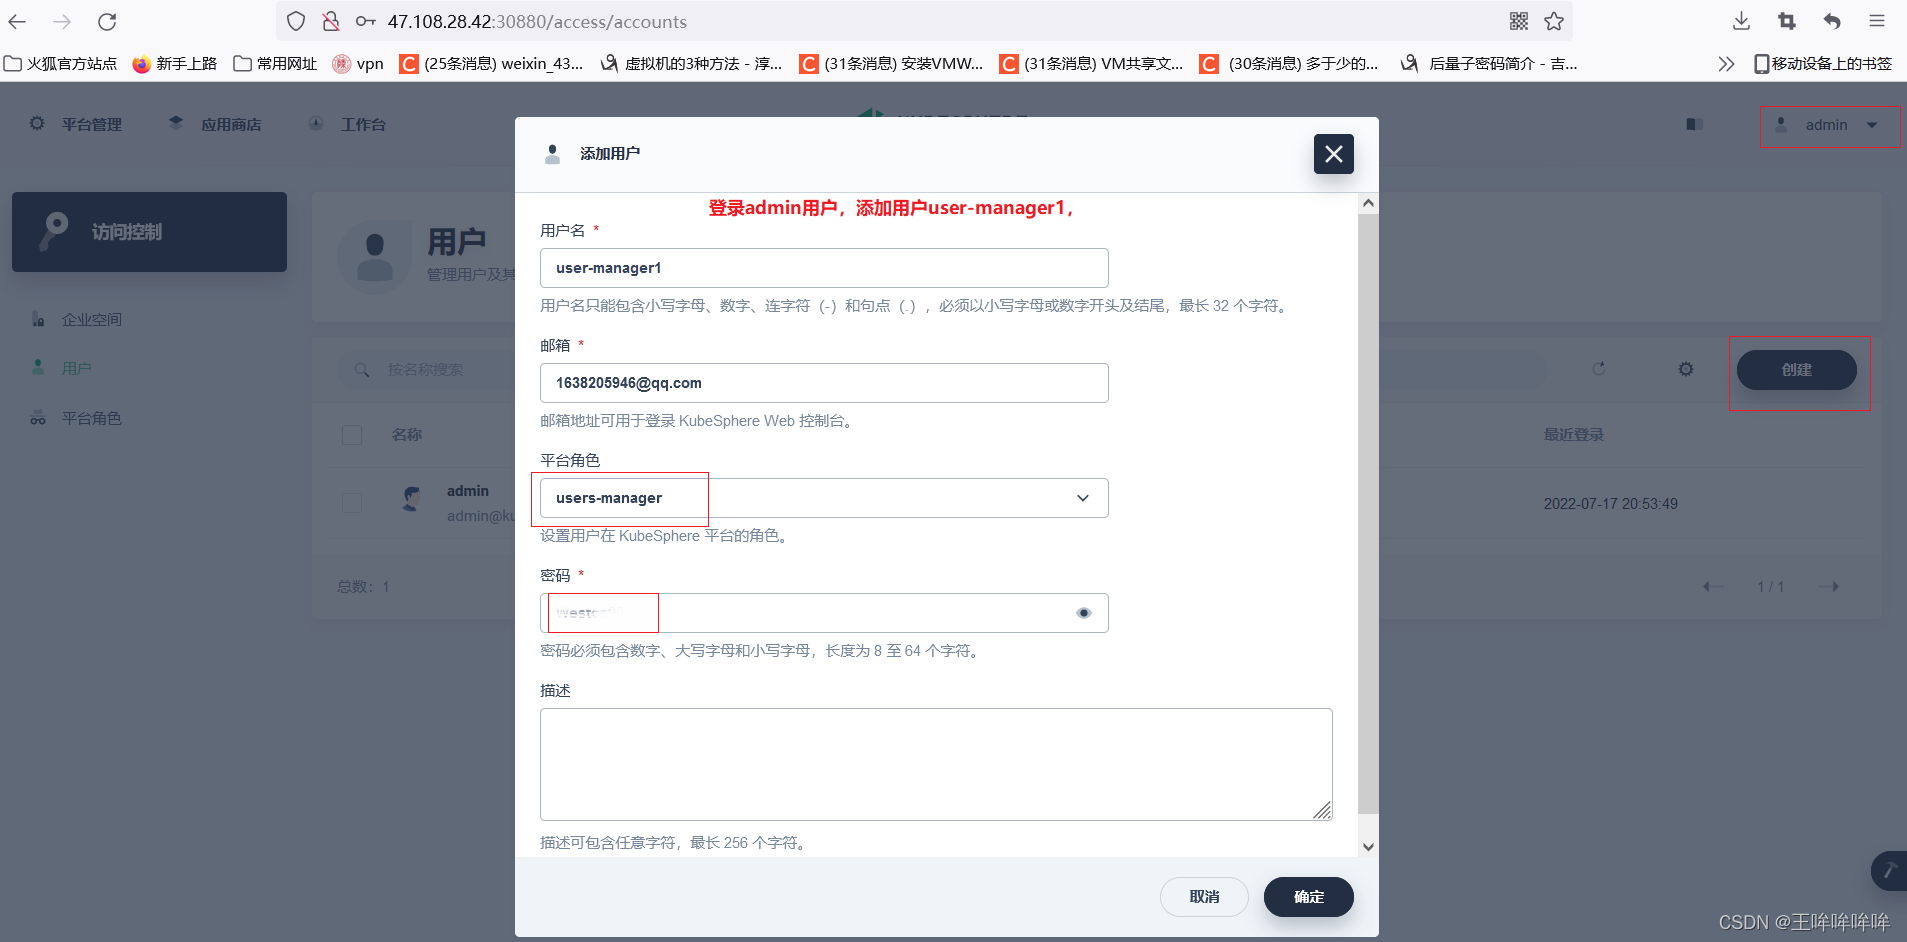Select 企业空间 in sidebar
The width and height of the screenshot is (1907, 942).
click(x=77, y=320)
